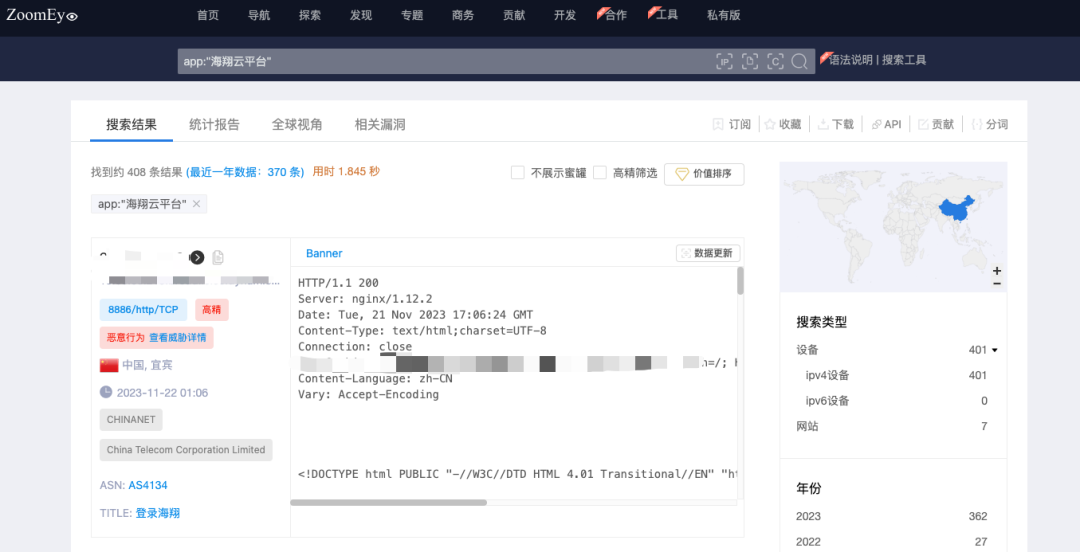Click the 贡献 contribute icon

(x=923, y=124)
